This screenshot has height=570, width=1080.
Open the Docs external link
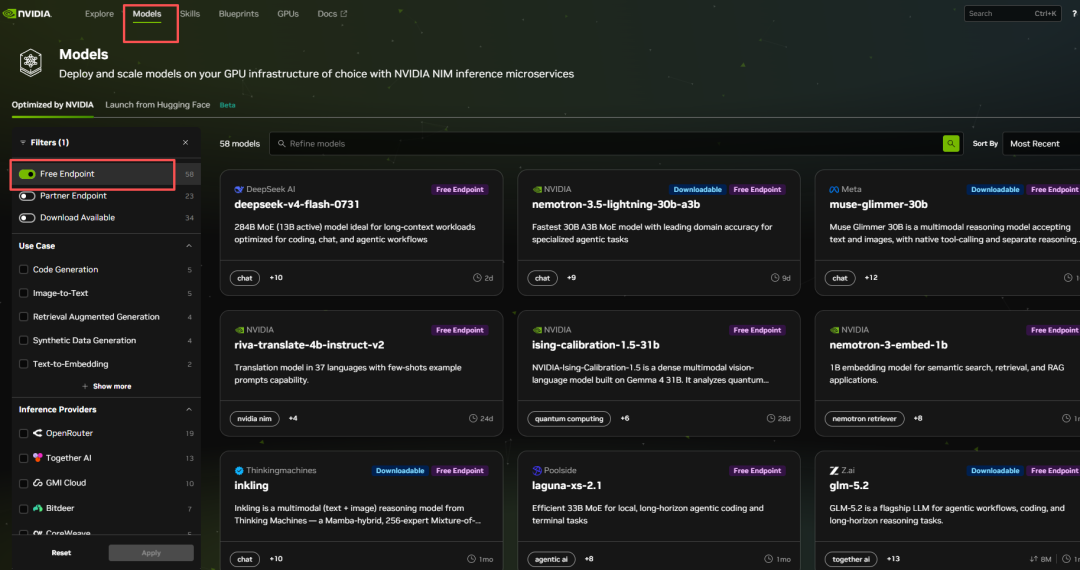point(332,14)
